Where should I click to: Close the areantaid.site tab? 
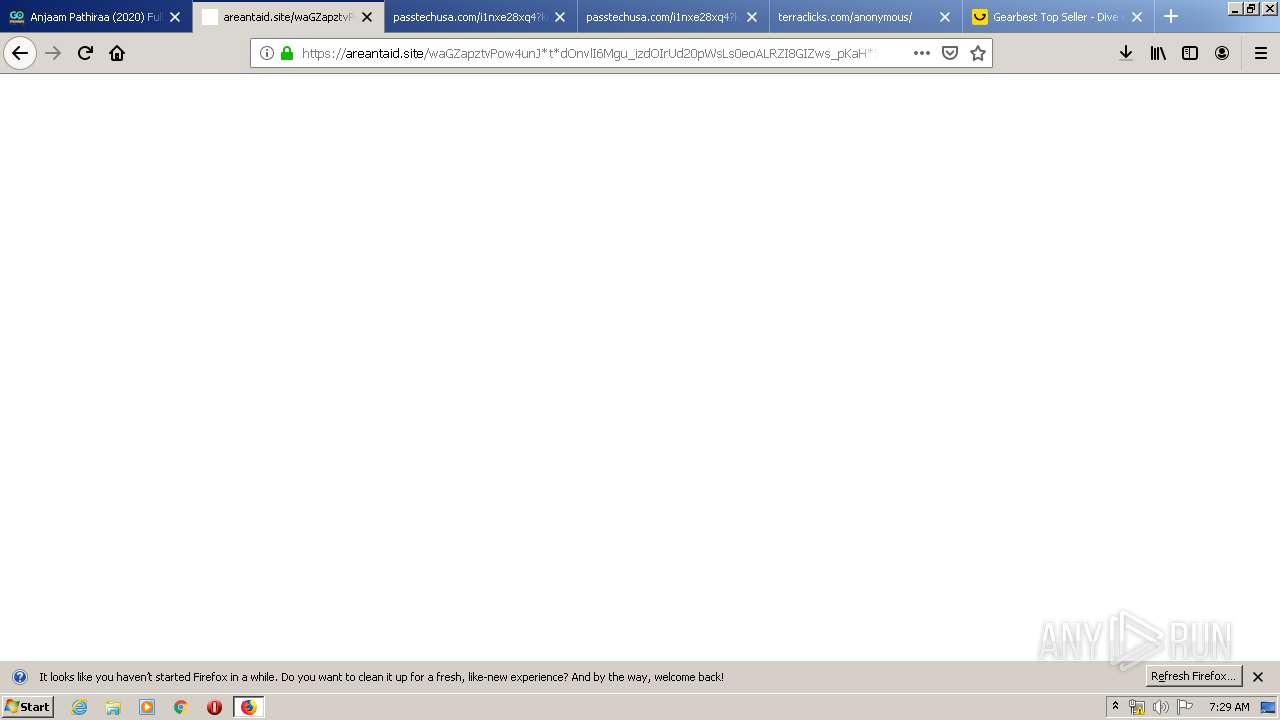(367, 17)
